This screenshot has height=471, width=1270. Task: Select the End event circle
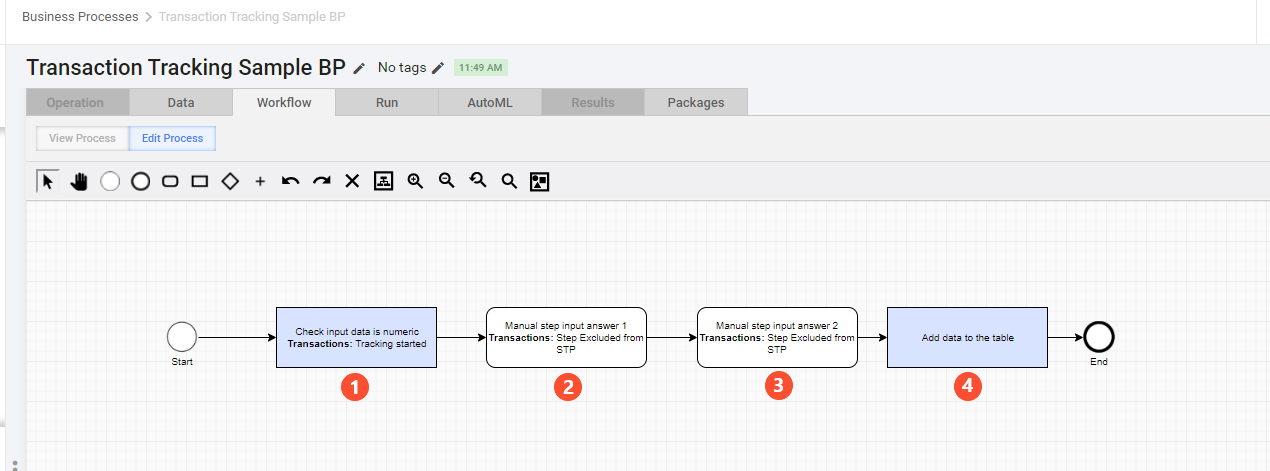coord(1098,337)
